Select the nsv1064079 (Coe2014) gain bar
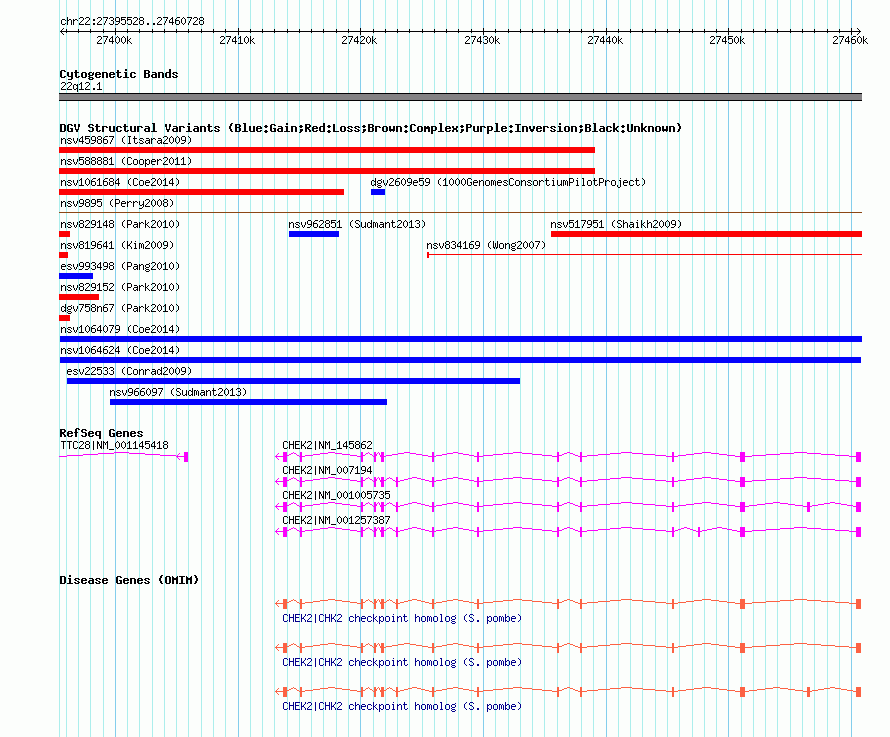The height and width of the screenshot is (737, 890). coord(460,339)
